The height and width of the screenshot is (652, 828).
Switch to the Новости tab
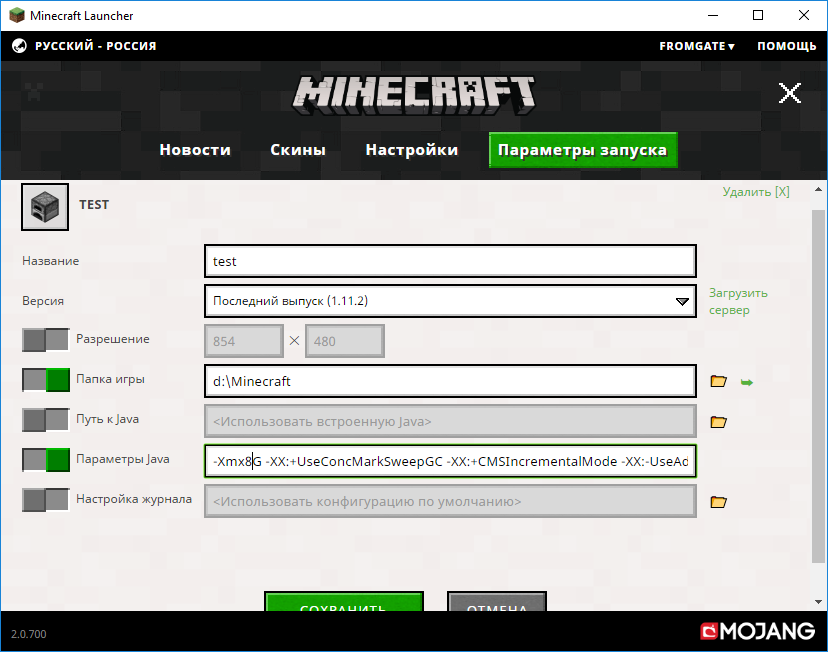195,150
